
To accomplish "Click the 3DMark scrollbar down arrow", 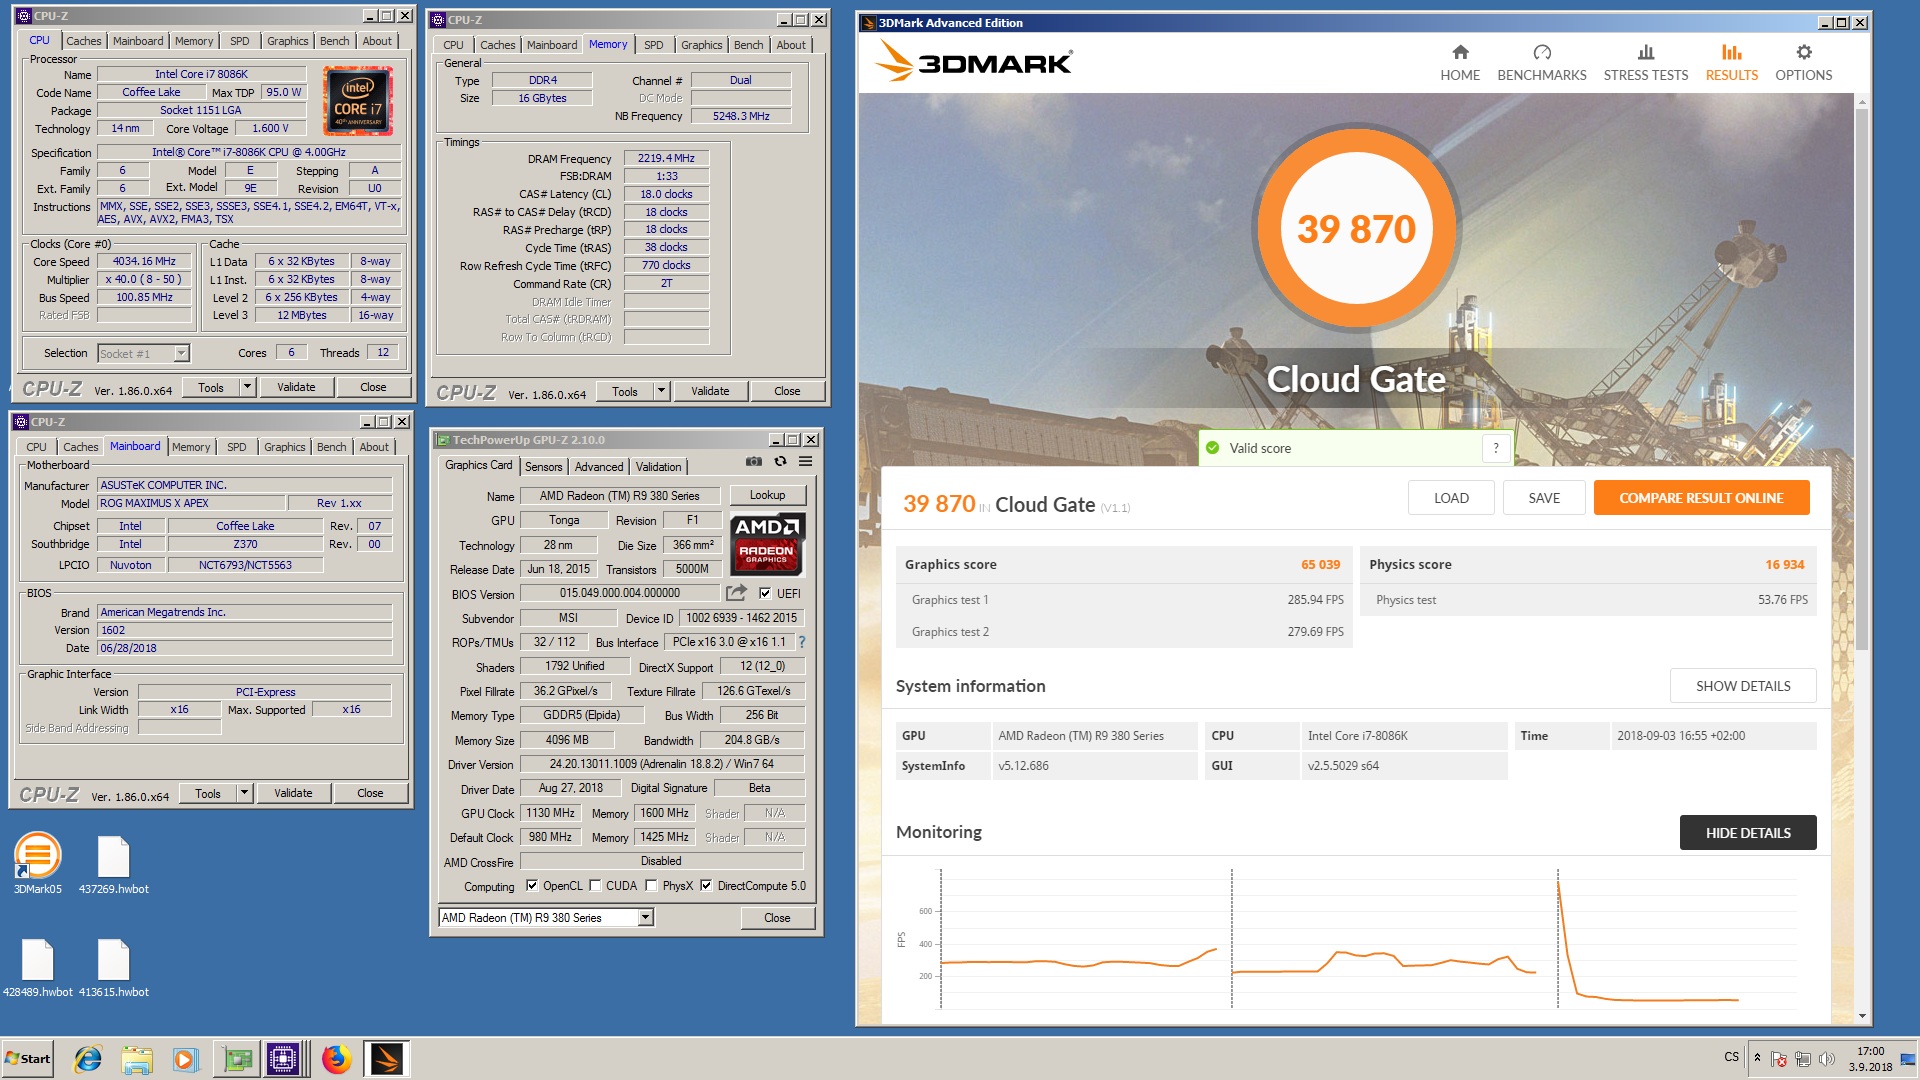I will pos(1861,1016).
